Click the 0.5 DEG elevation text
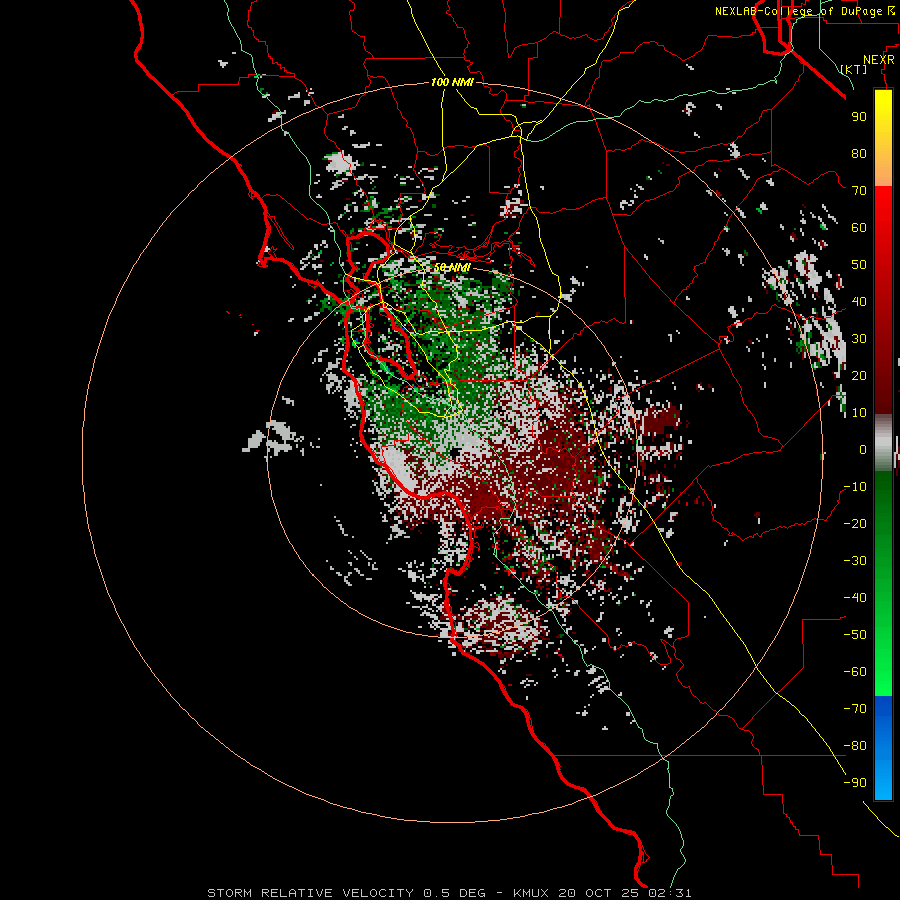This screenshot has height=900, width=900. point(454,893)
